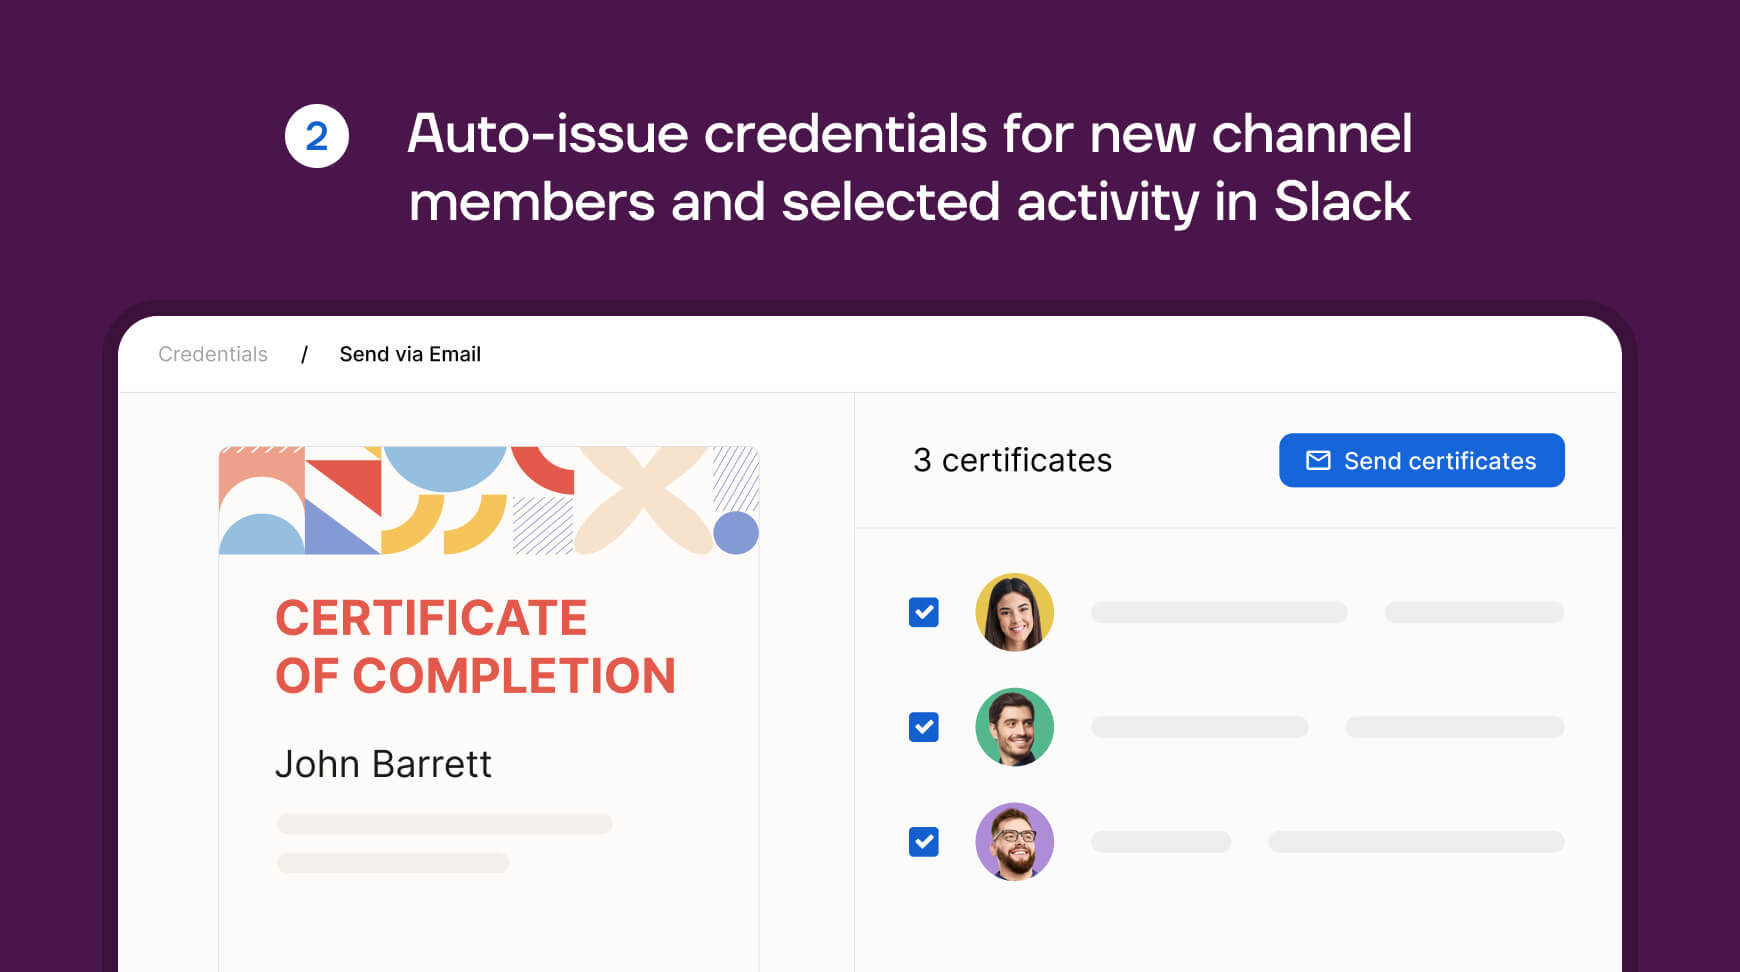Click the envelope icon on Send certificates
1740x972 pixels.
pos(1318,460)
